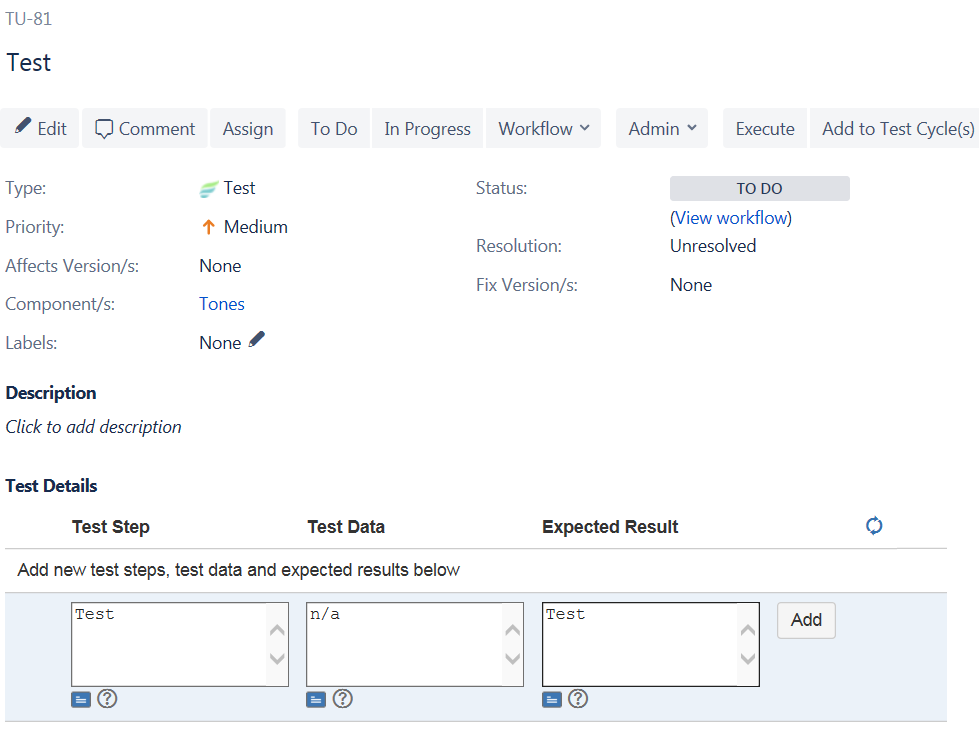The width and height of the screenshot is (979, 733).
Task: Click the Affects Version/s None value
Action: coord(220,266)
